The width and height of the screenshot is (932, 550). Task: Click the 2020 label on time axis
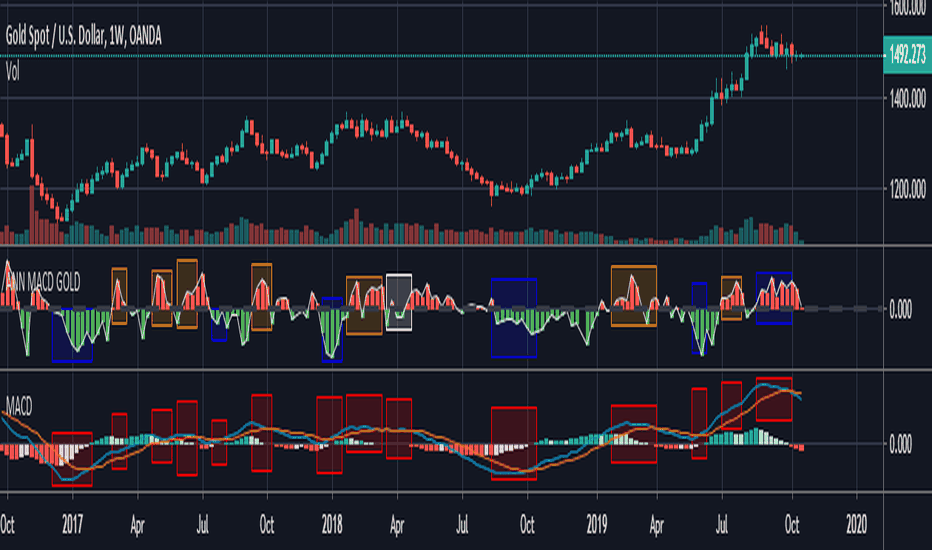coord(857,524)
